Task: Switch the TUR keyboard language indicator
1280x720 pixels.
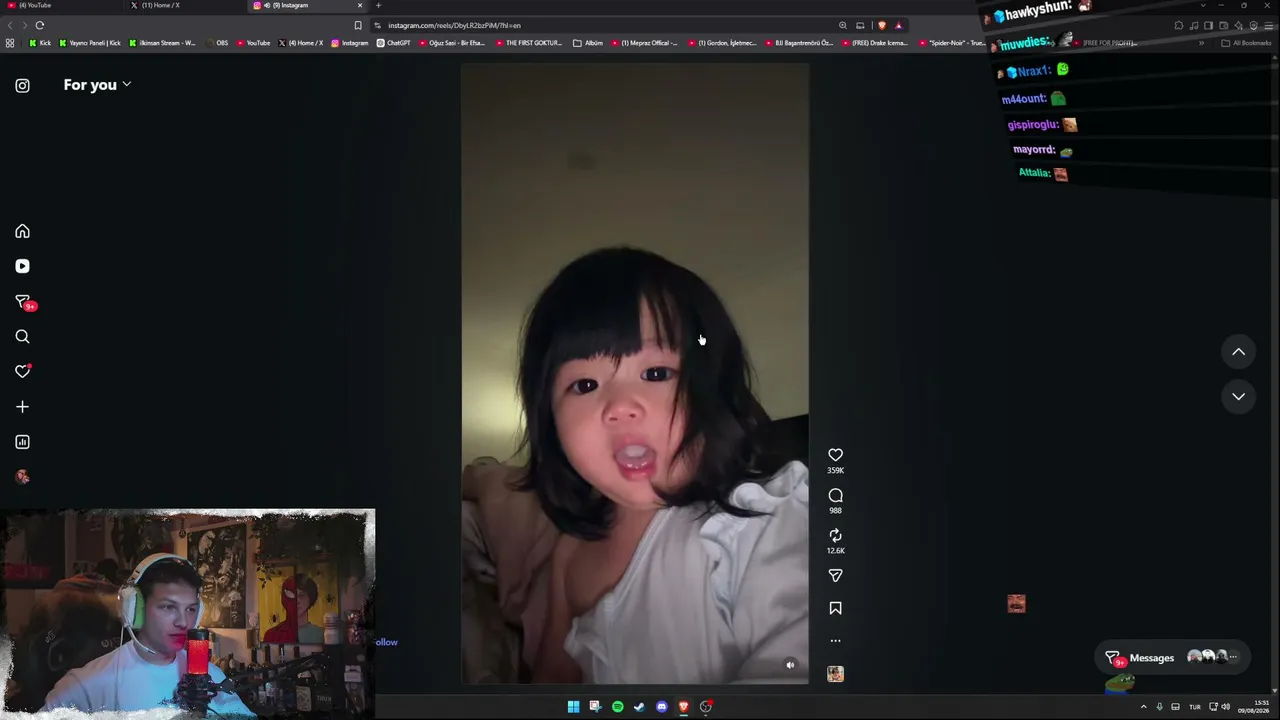Action: (x=1194, y=707)
